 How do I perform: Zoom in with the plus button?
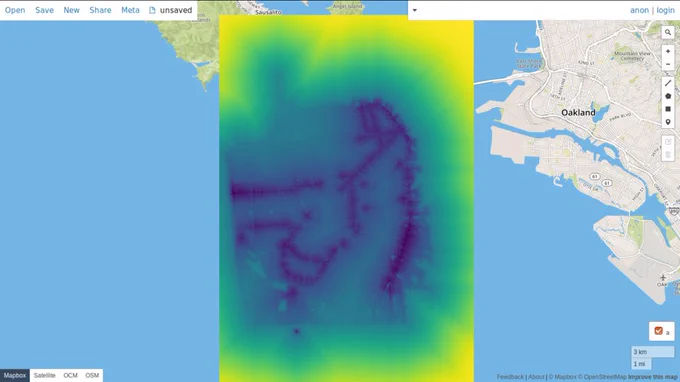click(668, 51)
